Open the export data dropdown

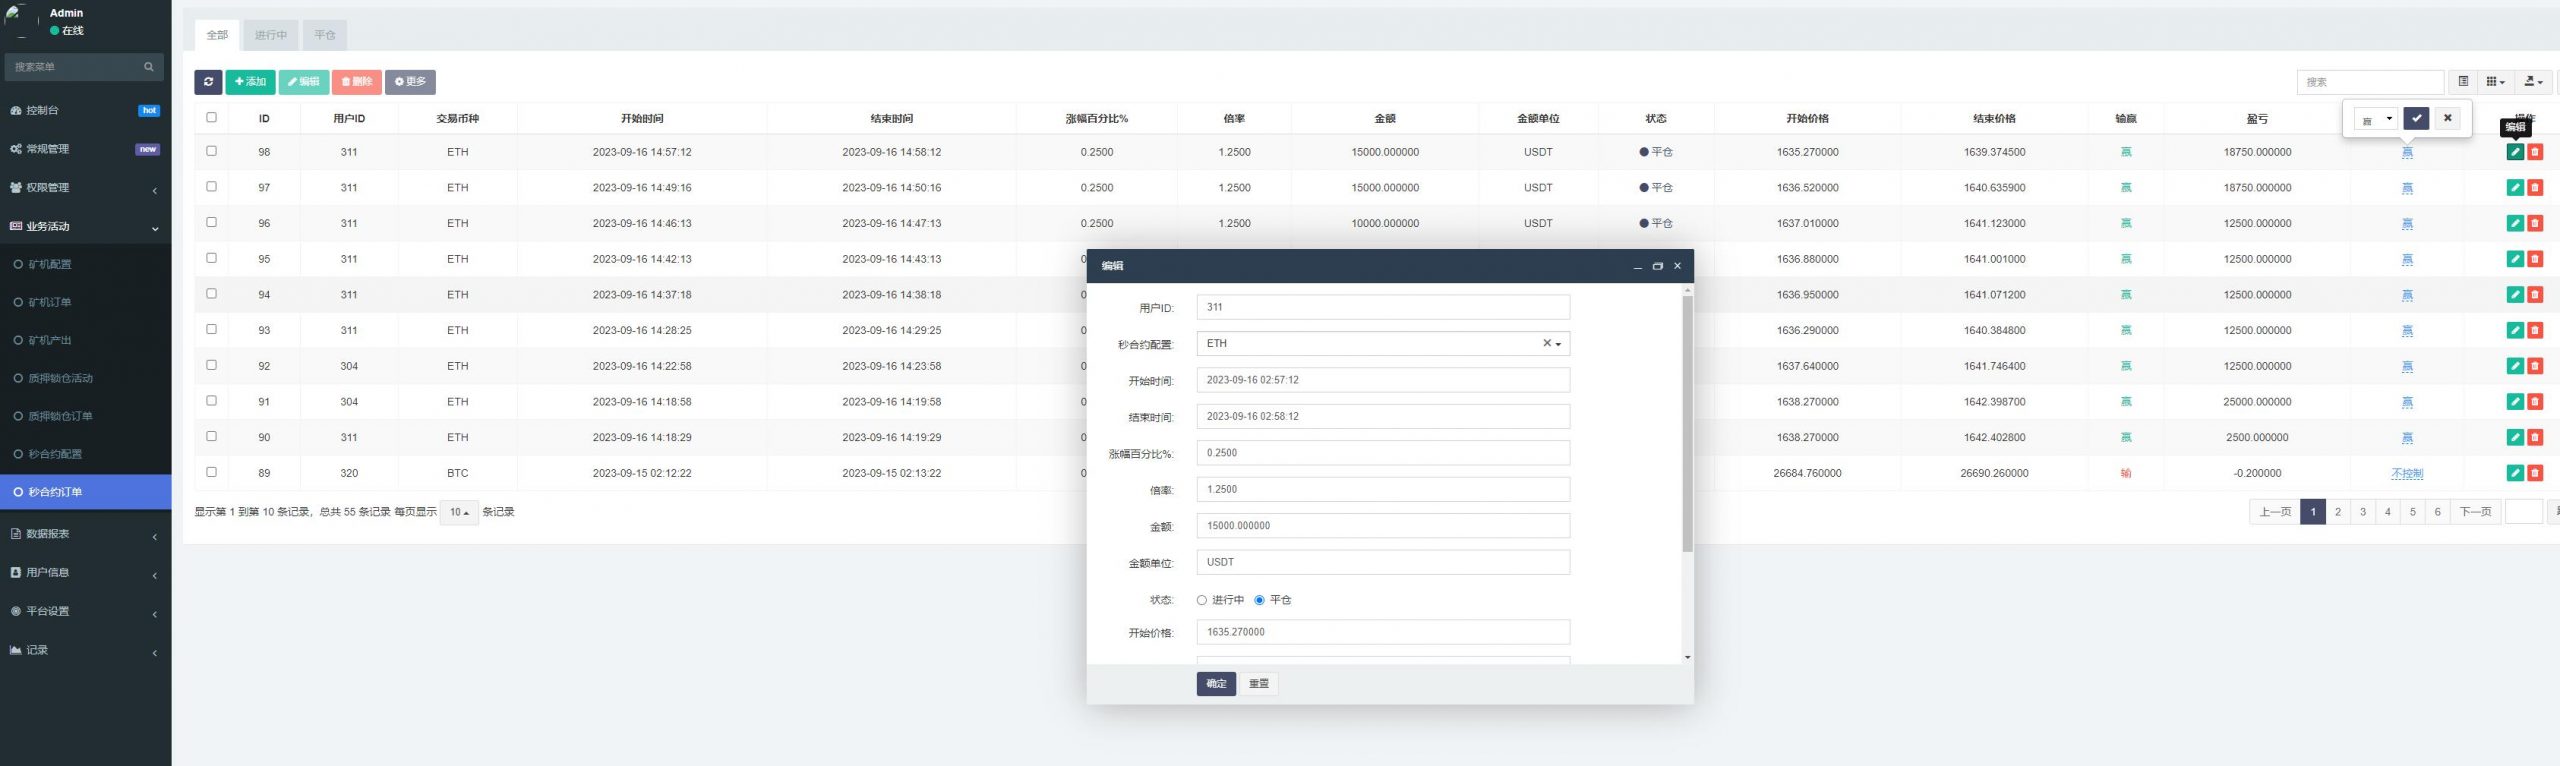[x=2533, y=82]
